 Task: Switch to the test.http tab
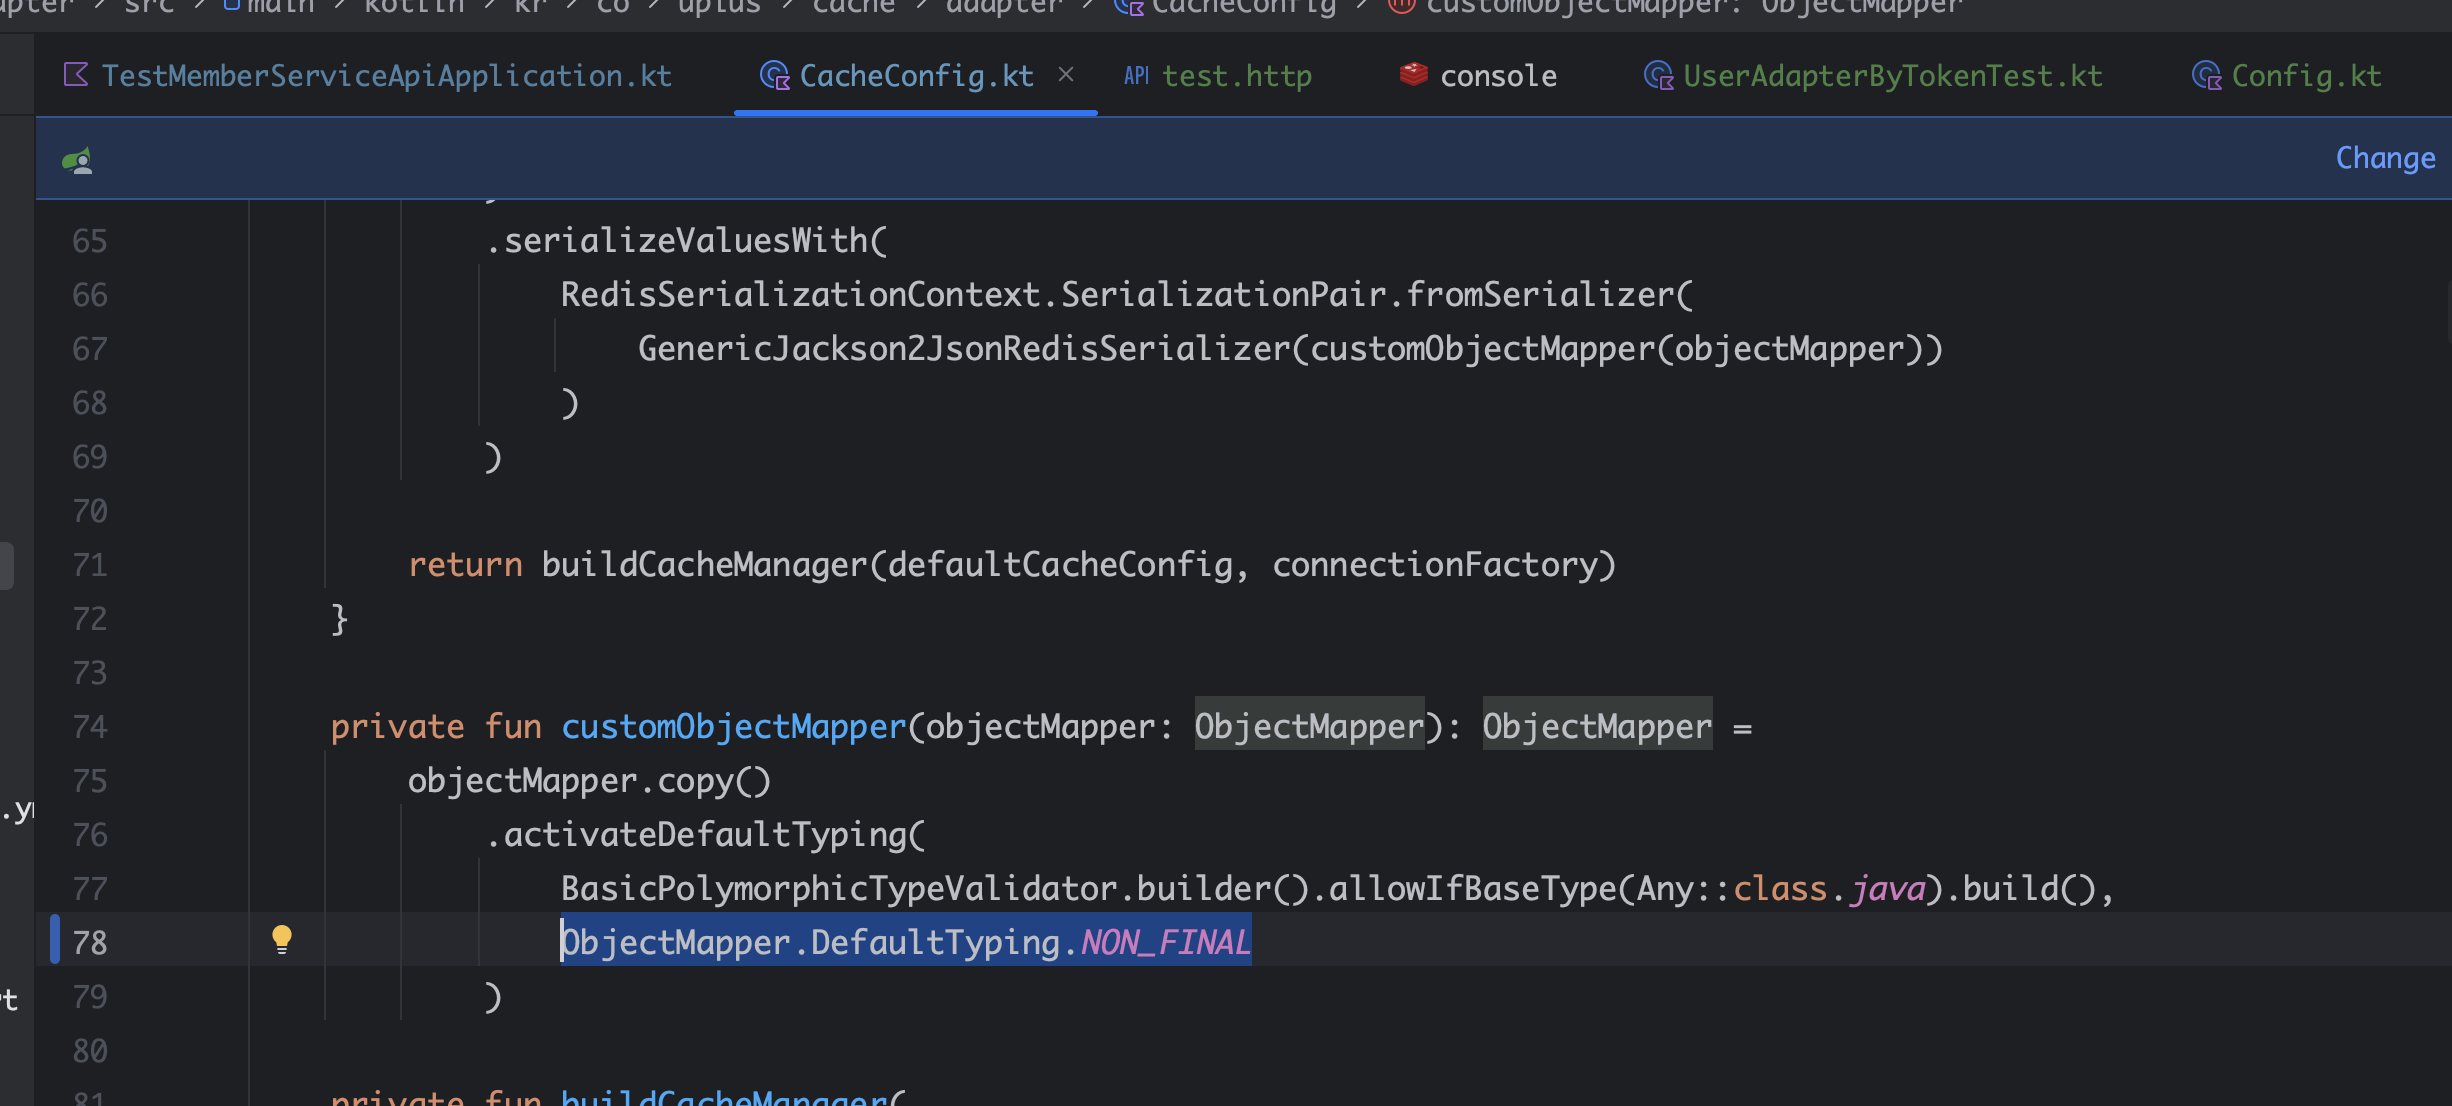click(x=1237, y=76)
